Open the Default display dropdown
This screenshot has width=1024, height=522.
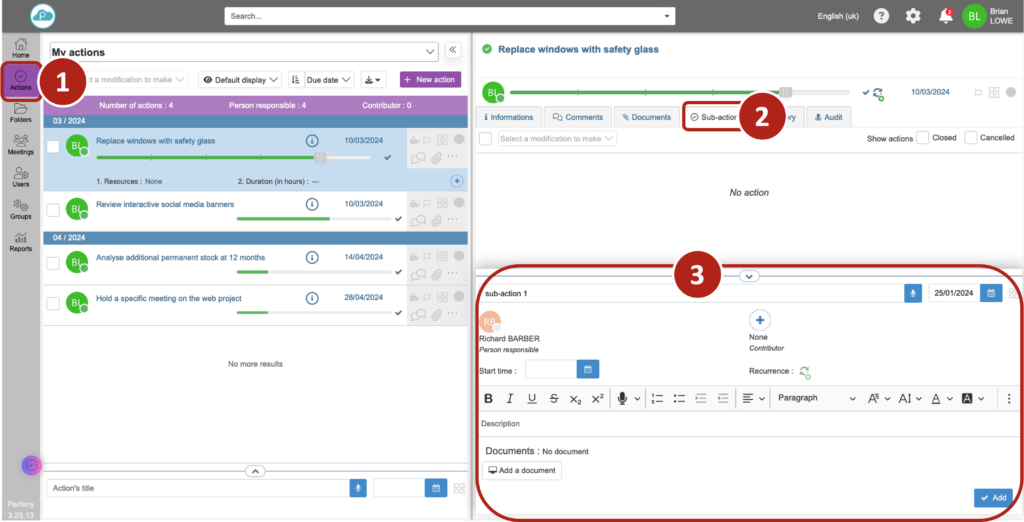240,79
